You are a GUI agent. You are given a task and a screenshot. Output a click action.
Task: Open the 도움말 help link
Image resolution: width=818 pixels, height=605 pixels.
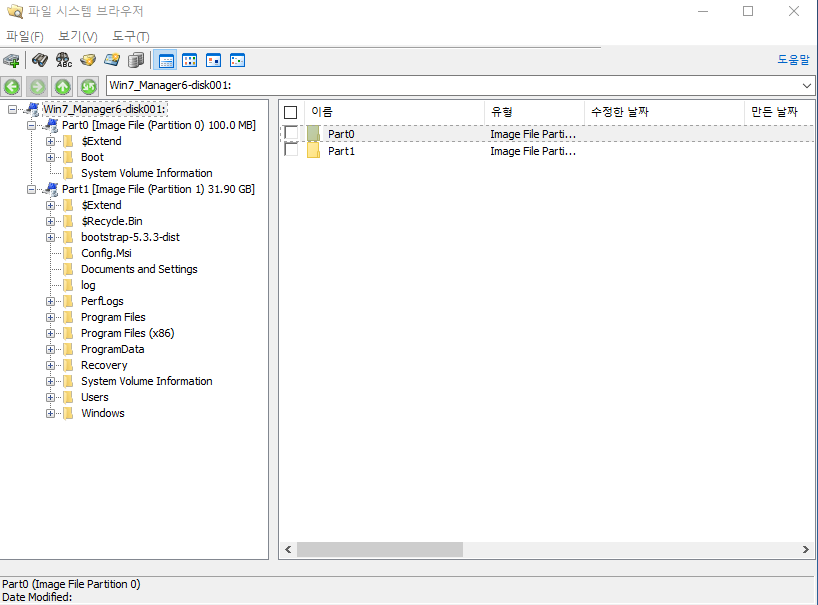click(793, 59)
